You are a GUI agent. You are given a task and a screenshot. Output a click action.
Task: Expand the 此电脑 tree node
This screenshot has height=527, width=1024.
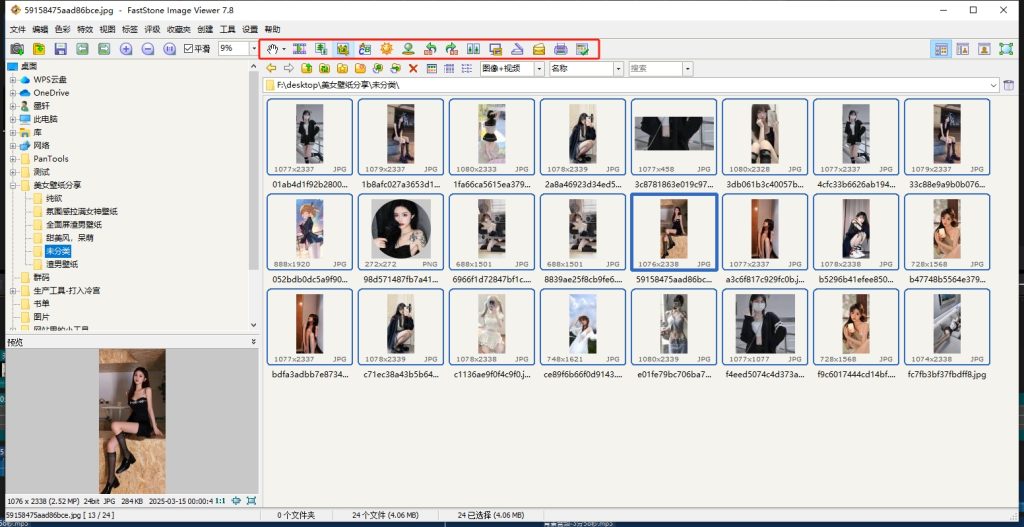tap(13, 120)
